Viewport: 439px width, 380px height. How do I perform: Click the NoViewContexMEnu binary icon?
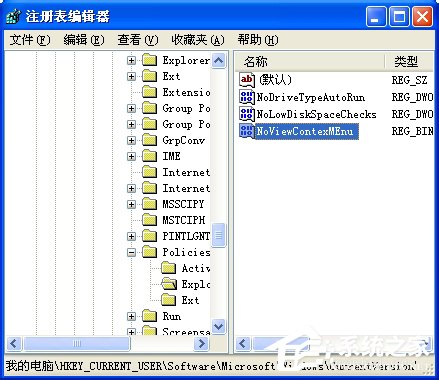[247, 131]
